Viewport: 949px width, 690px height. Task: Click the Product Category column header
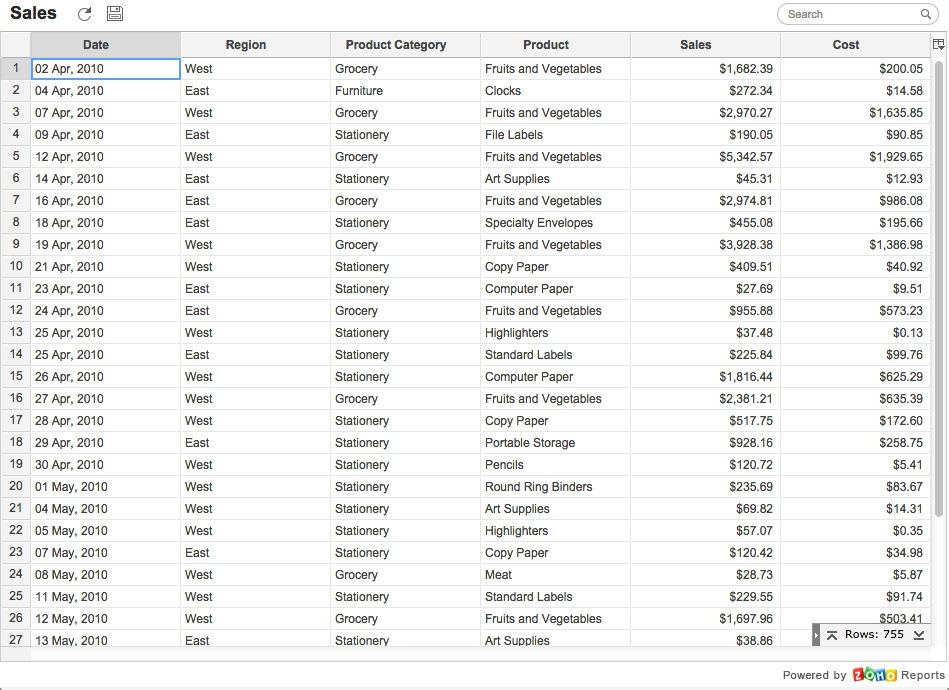click(x=396, y=45)
